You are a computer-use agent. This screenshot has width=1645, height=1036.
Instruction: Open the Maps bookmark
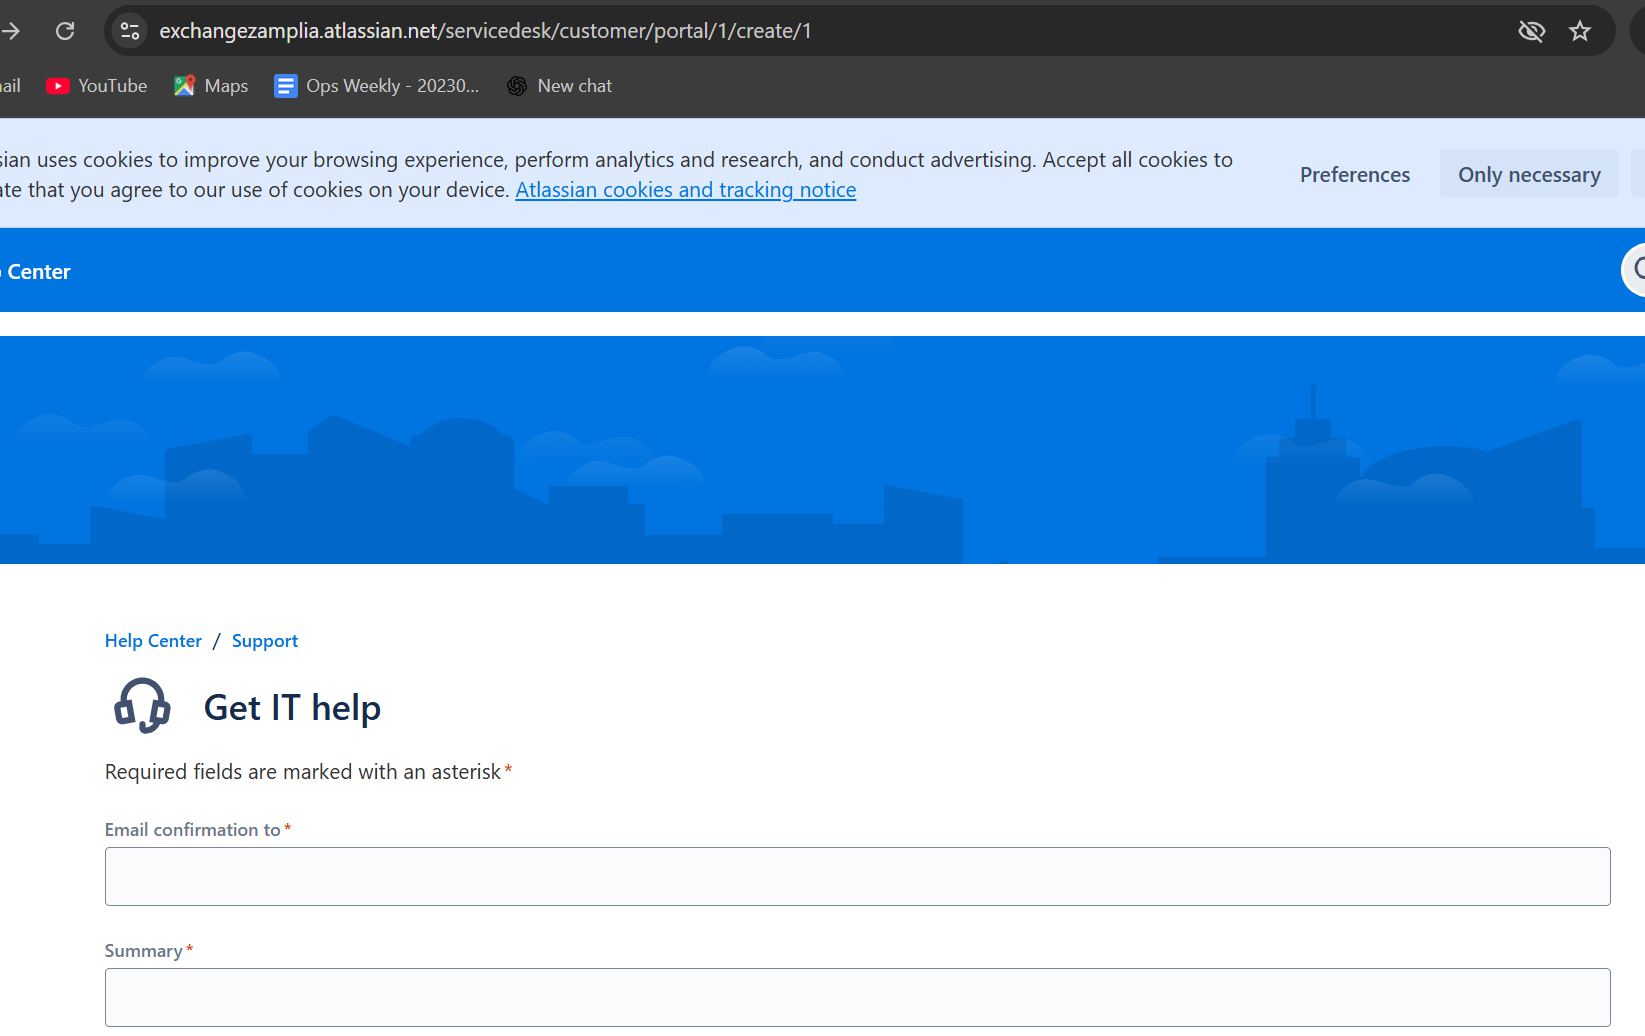pyautogui.click(x=211, y=86)
